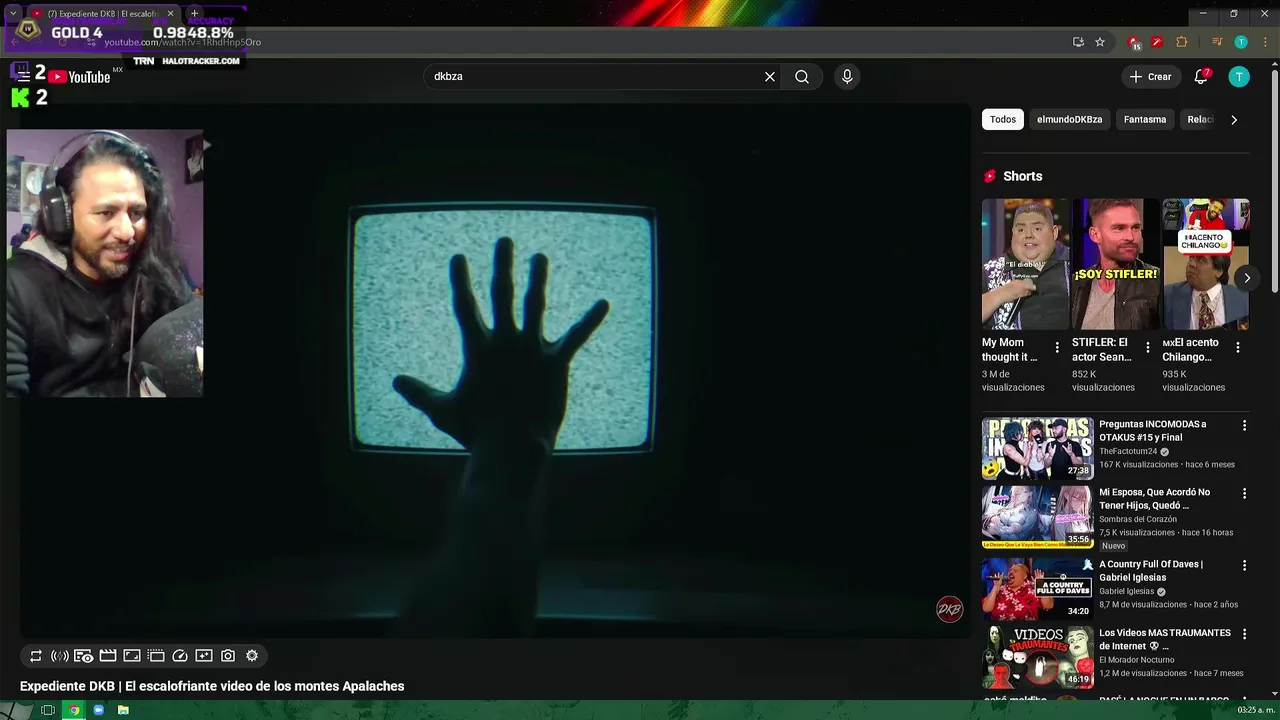Click the expand-view rectangle icon under video
1280x720 pixels.
[132, 656]
